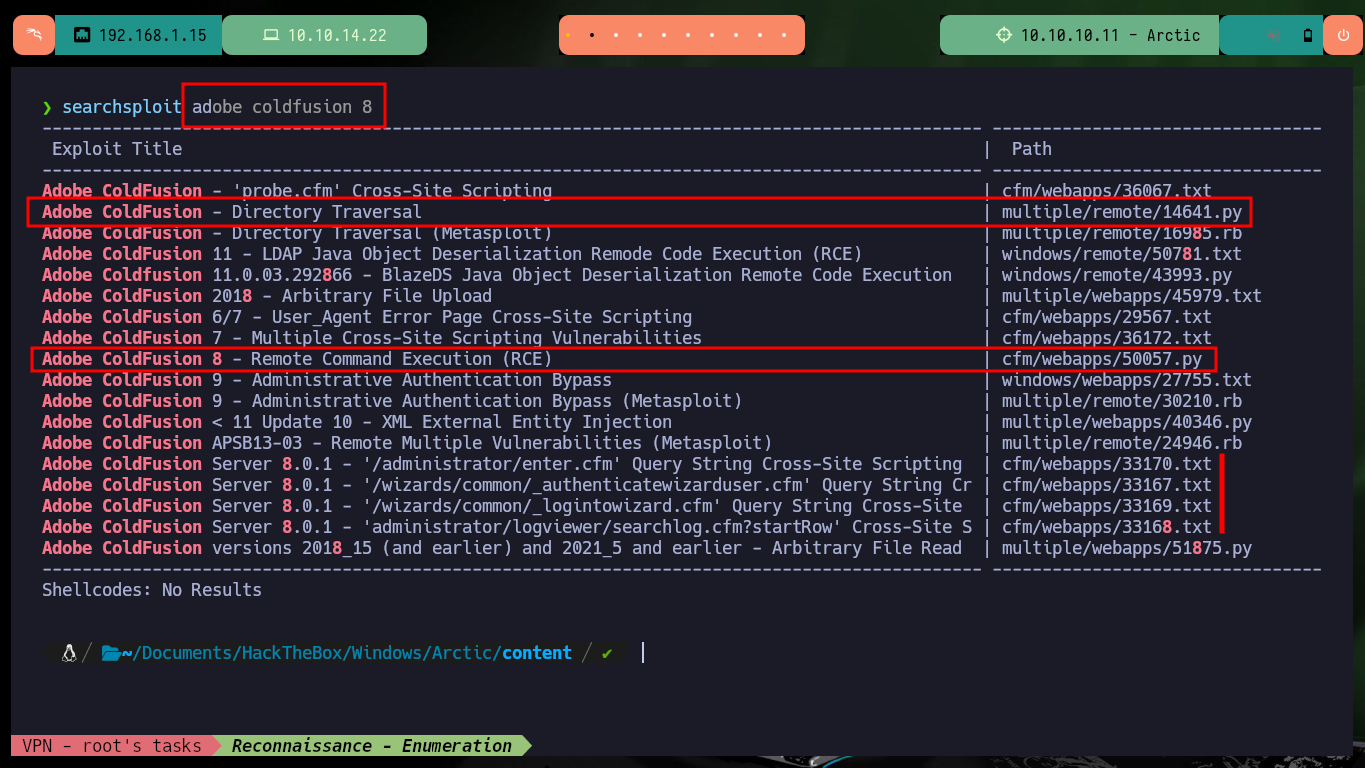Select the 'probe.cfm' Cross-Site Scripting row title
The image size is (1365, 768).
click(297, 191)
